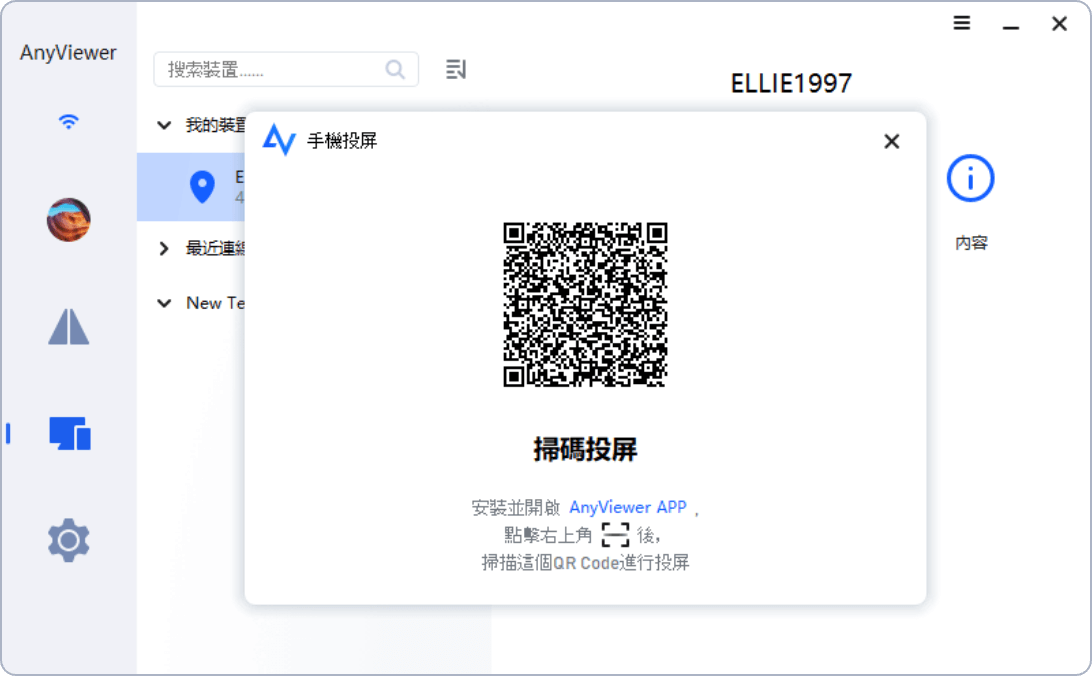Click the AnyViewer logo in dialog header
The image size is (1092, 676).
click(x=279, y=141)
